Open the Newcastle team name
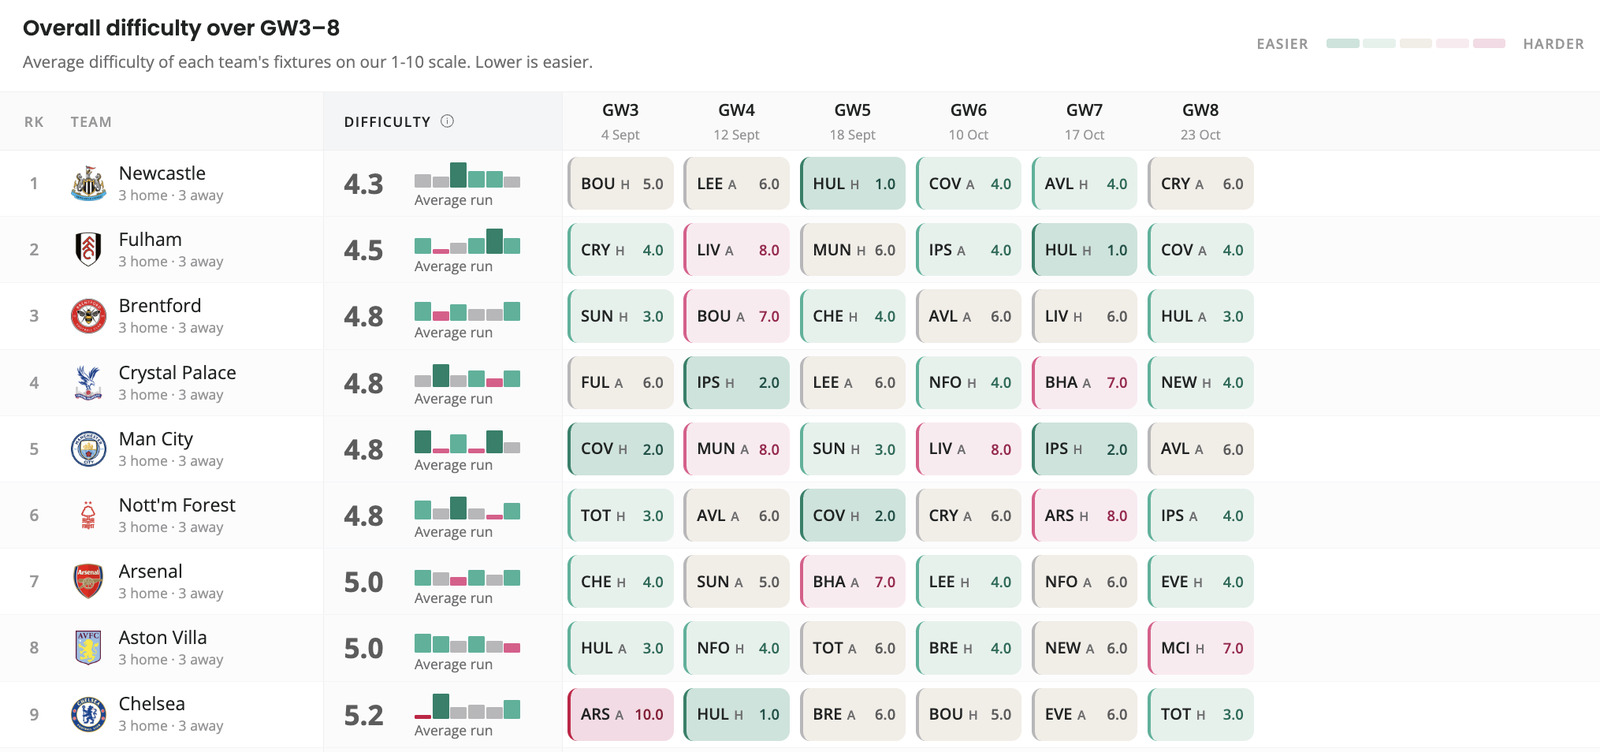The height and width of the screenshot is (752, 1600). [162, 173]
